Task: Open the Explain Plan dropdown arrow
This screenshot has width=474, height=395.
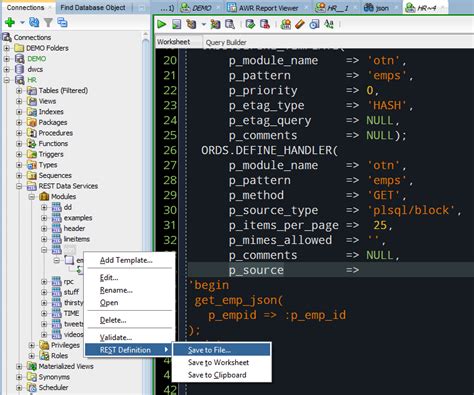Action: 203,24
